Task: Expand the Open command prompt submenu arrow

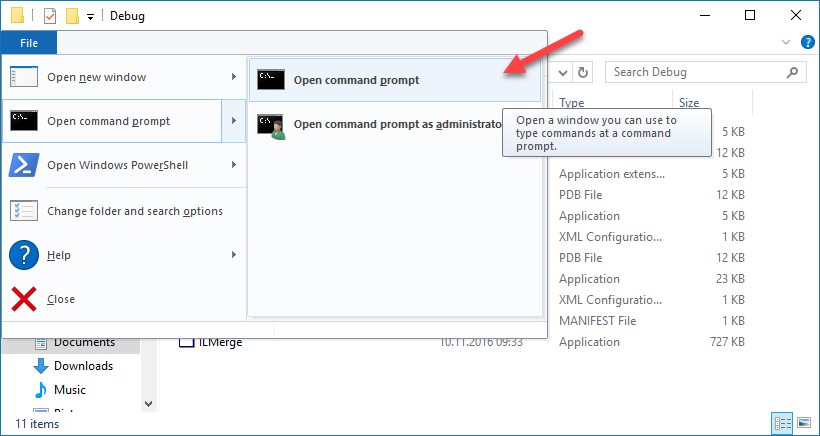Action: pos(234,121)
